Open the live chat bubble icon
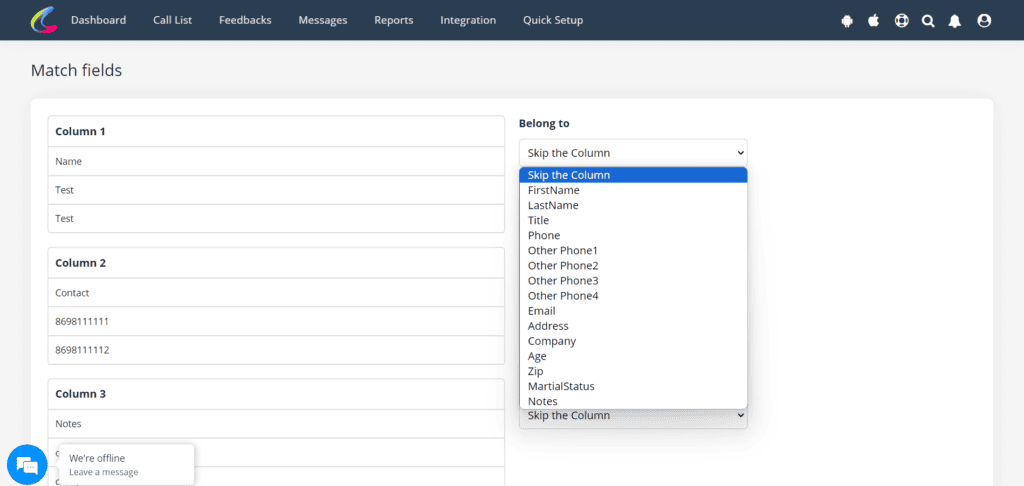Screen dimensions: 1024x486 point(27,465)
